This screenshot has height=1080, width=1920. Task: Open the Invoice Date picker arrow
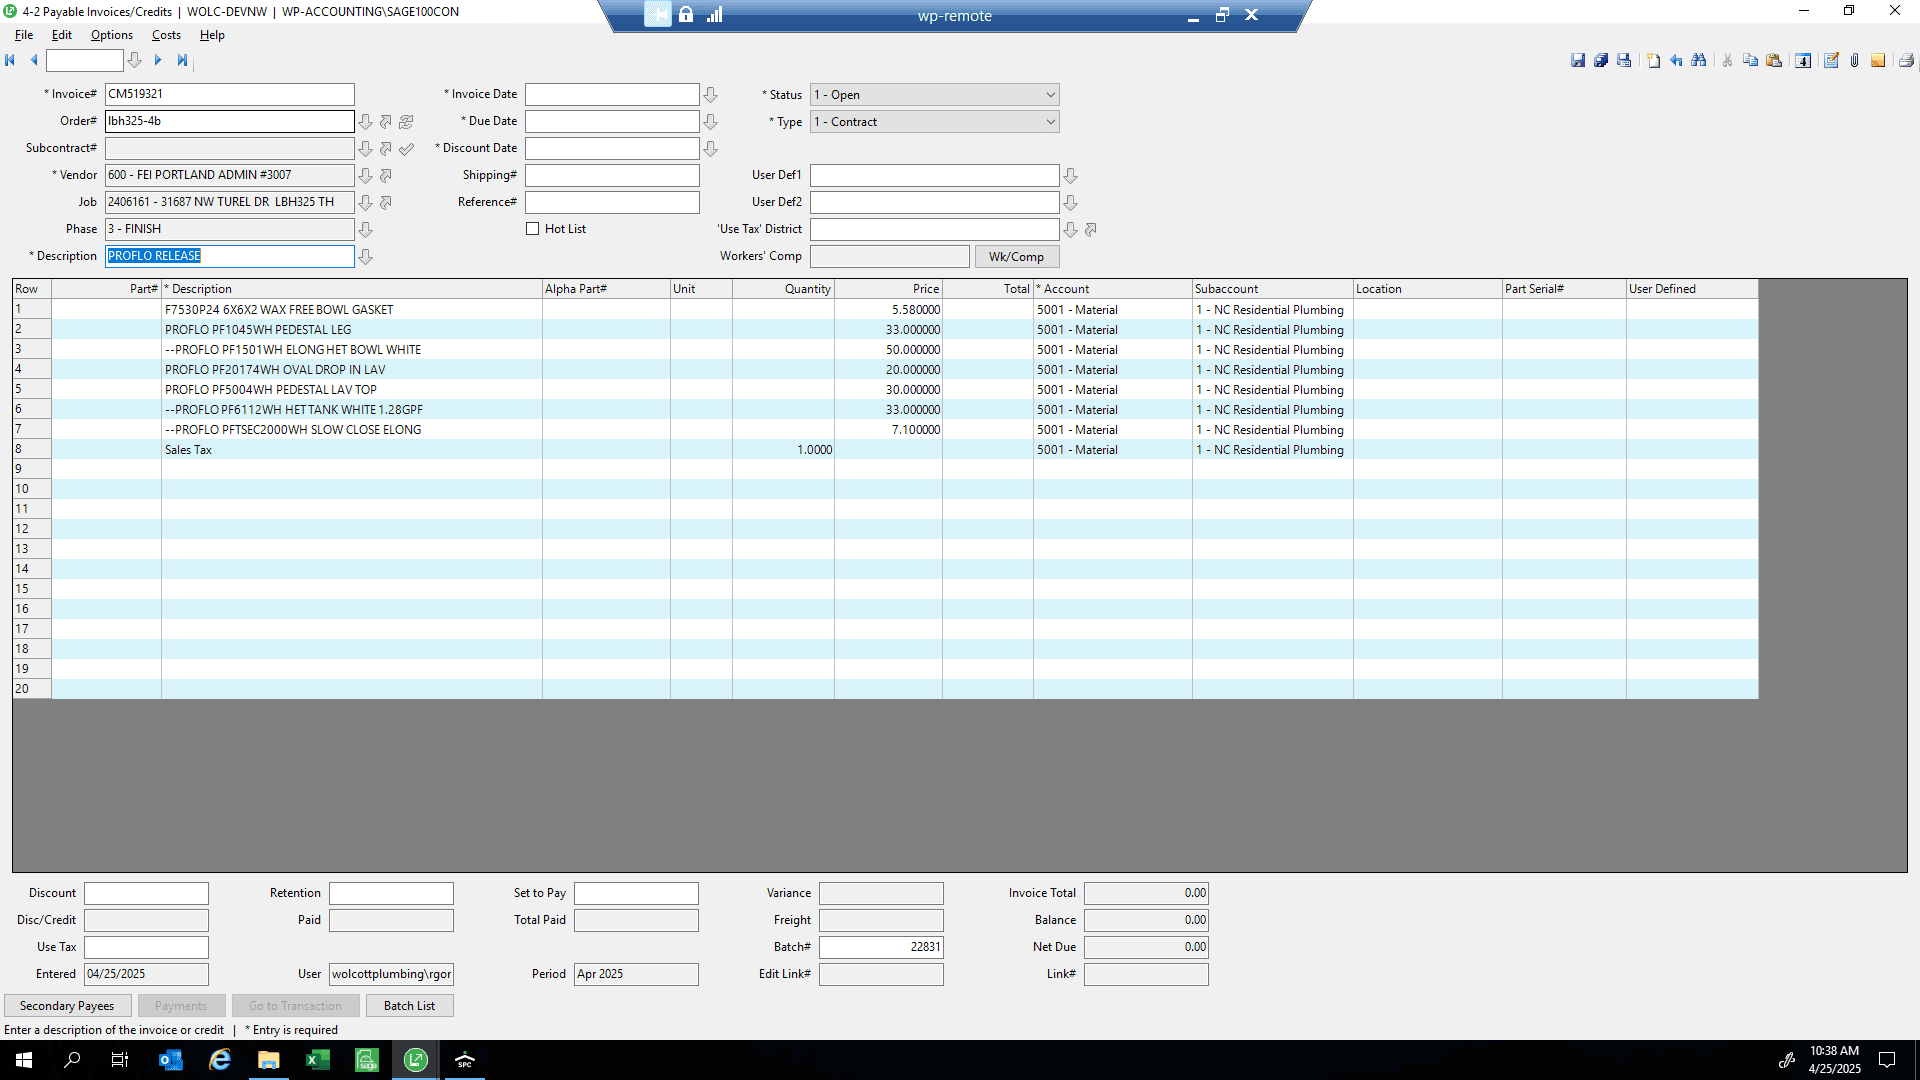pos(711,95)
